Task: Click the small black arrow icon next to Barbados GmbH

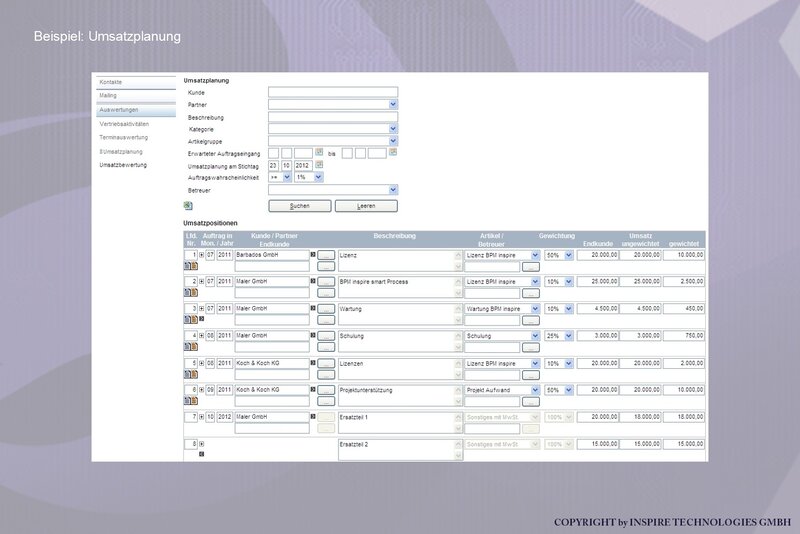Action: click(x=313, y=254)
